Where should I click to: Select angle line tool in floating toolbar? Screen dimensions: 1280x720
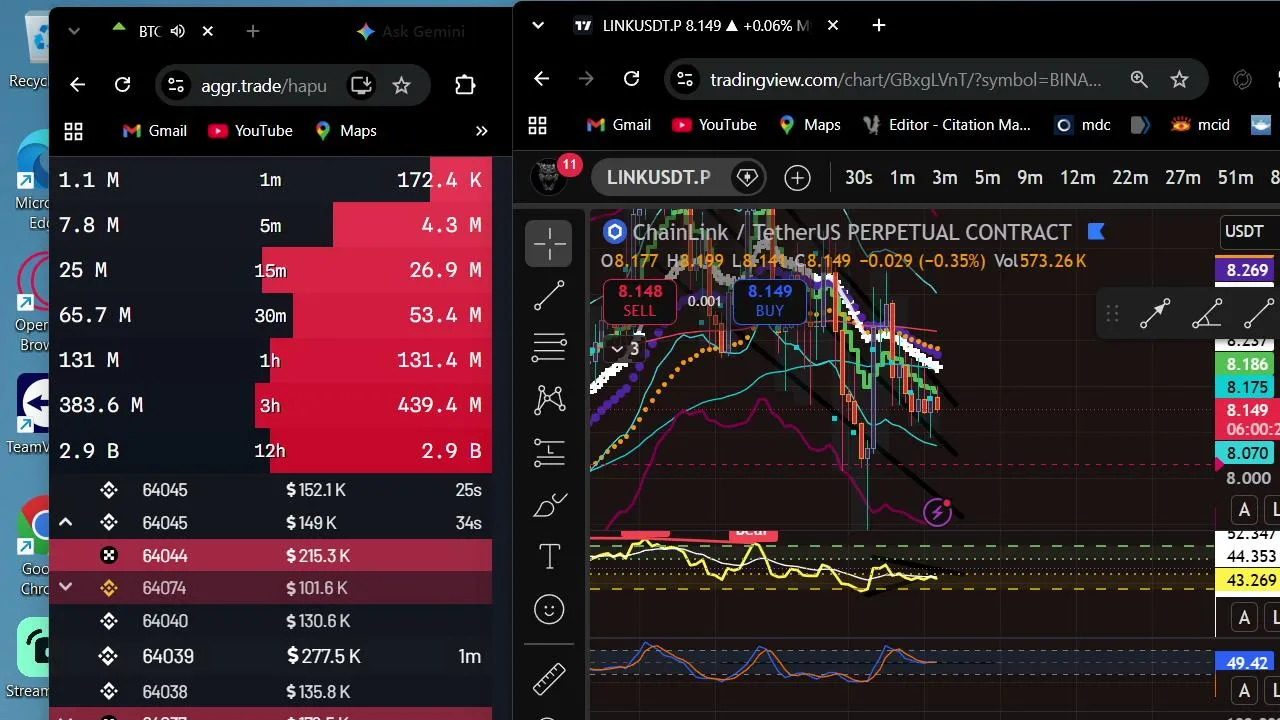(1207, 314)
